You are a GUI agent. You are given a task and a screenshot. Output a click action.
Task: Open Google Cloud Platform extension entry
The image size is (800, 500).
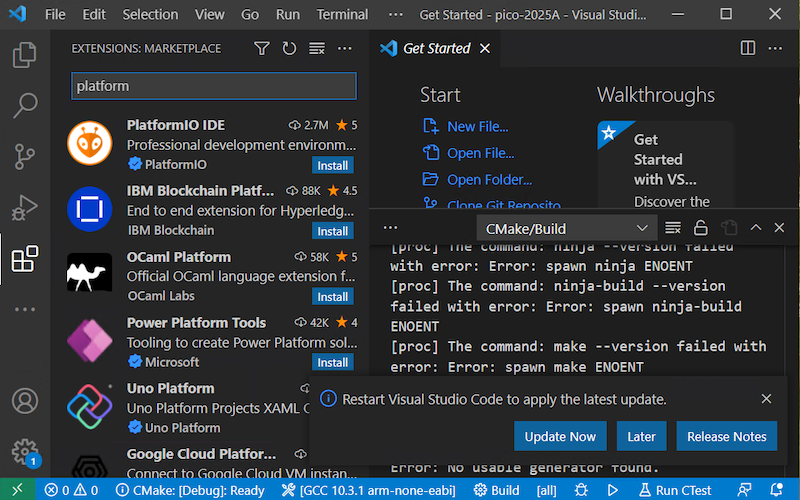coord(212,461)
